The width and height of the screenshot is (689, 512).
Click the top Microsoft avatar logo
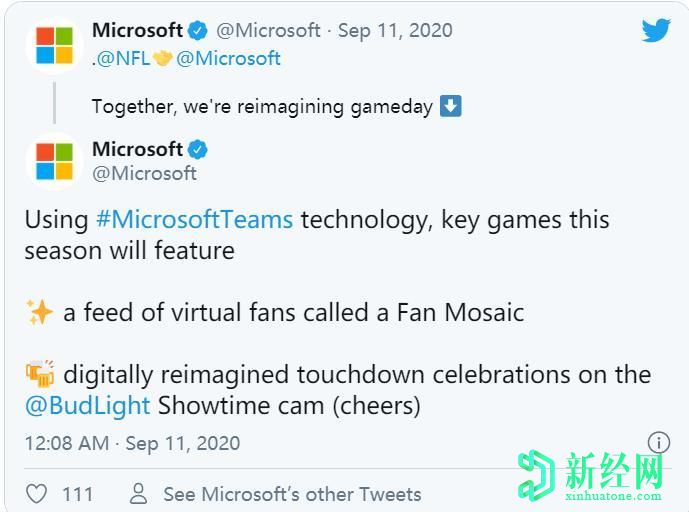tap(54, 44)
